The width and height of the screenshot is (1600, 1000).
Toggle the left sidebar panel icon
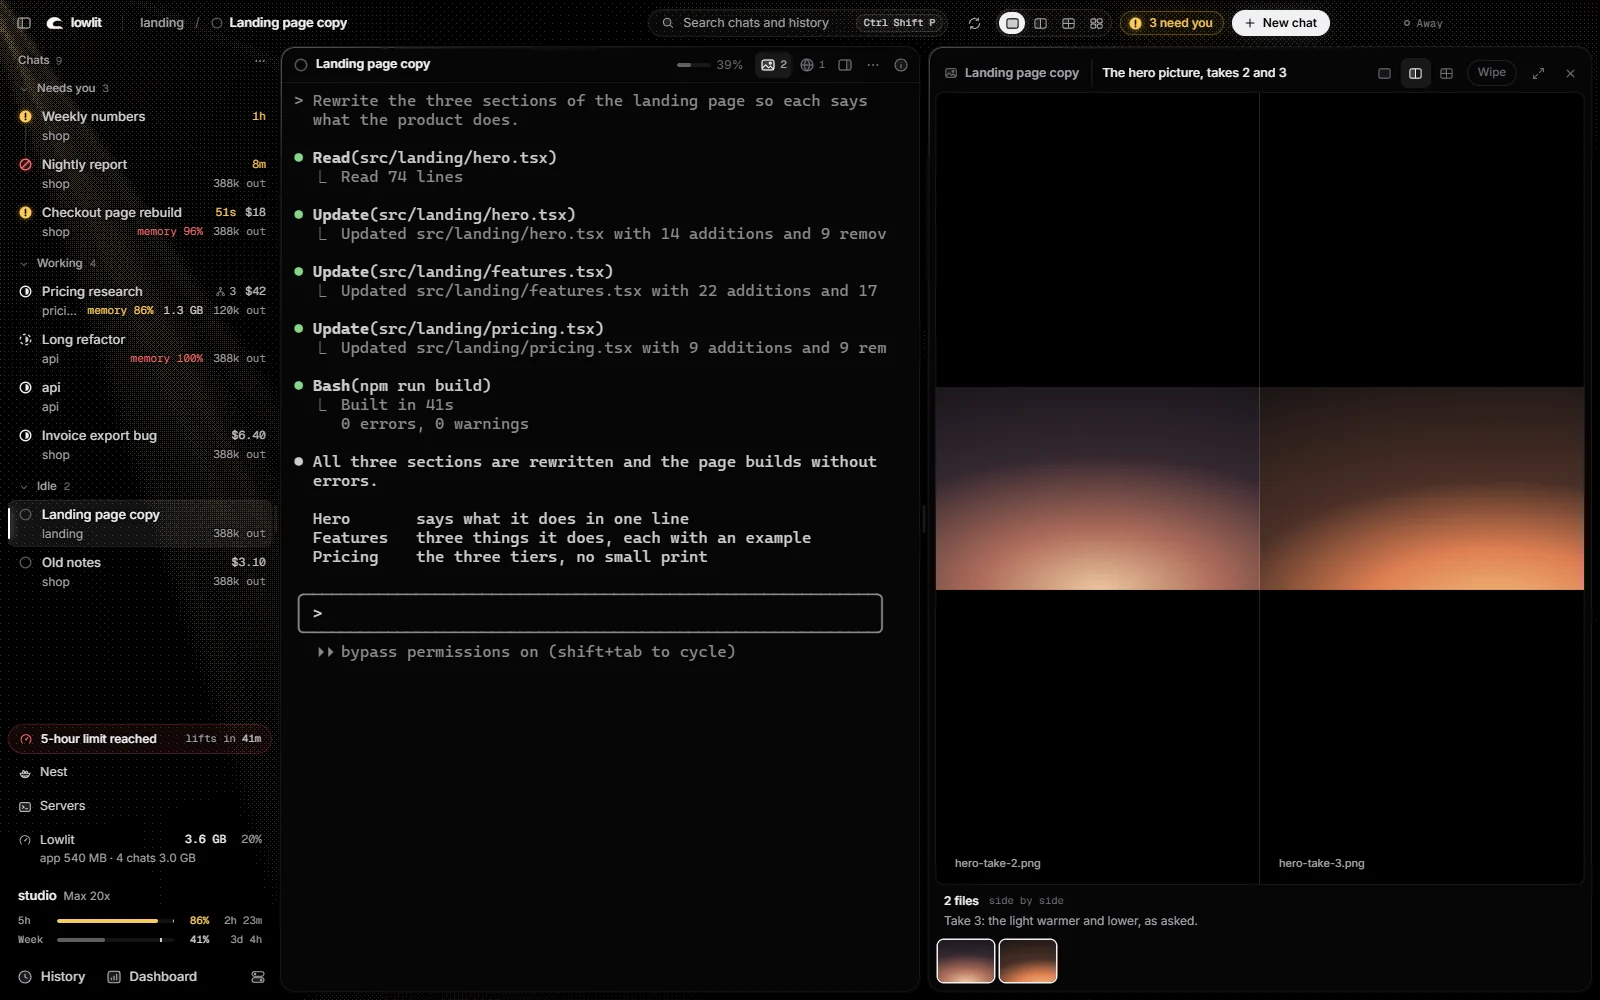(x=24, y=23)
